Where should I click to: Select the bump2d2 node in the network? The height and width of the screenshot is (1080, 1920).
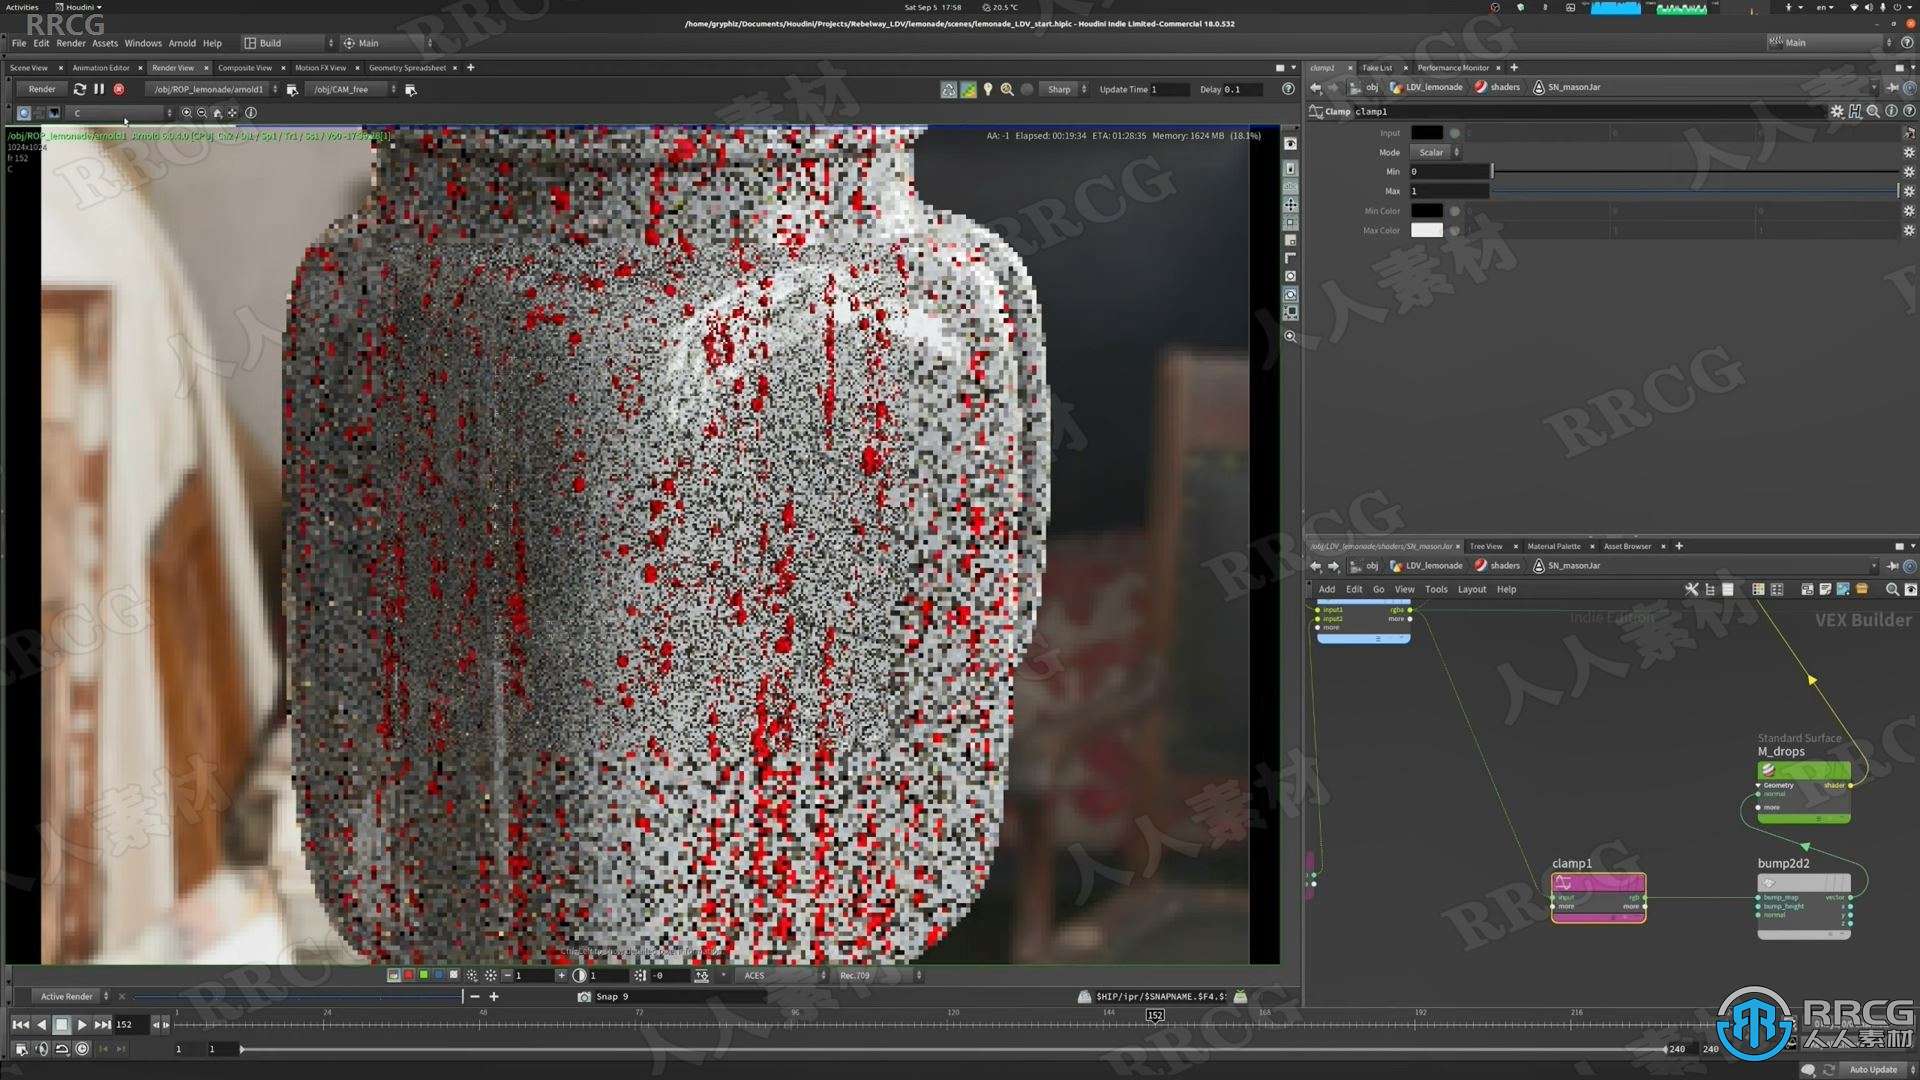1804,906
